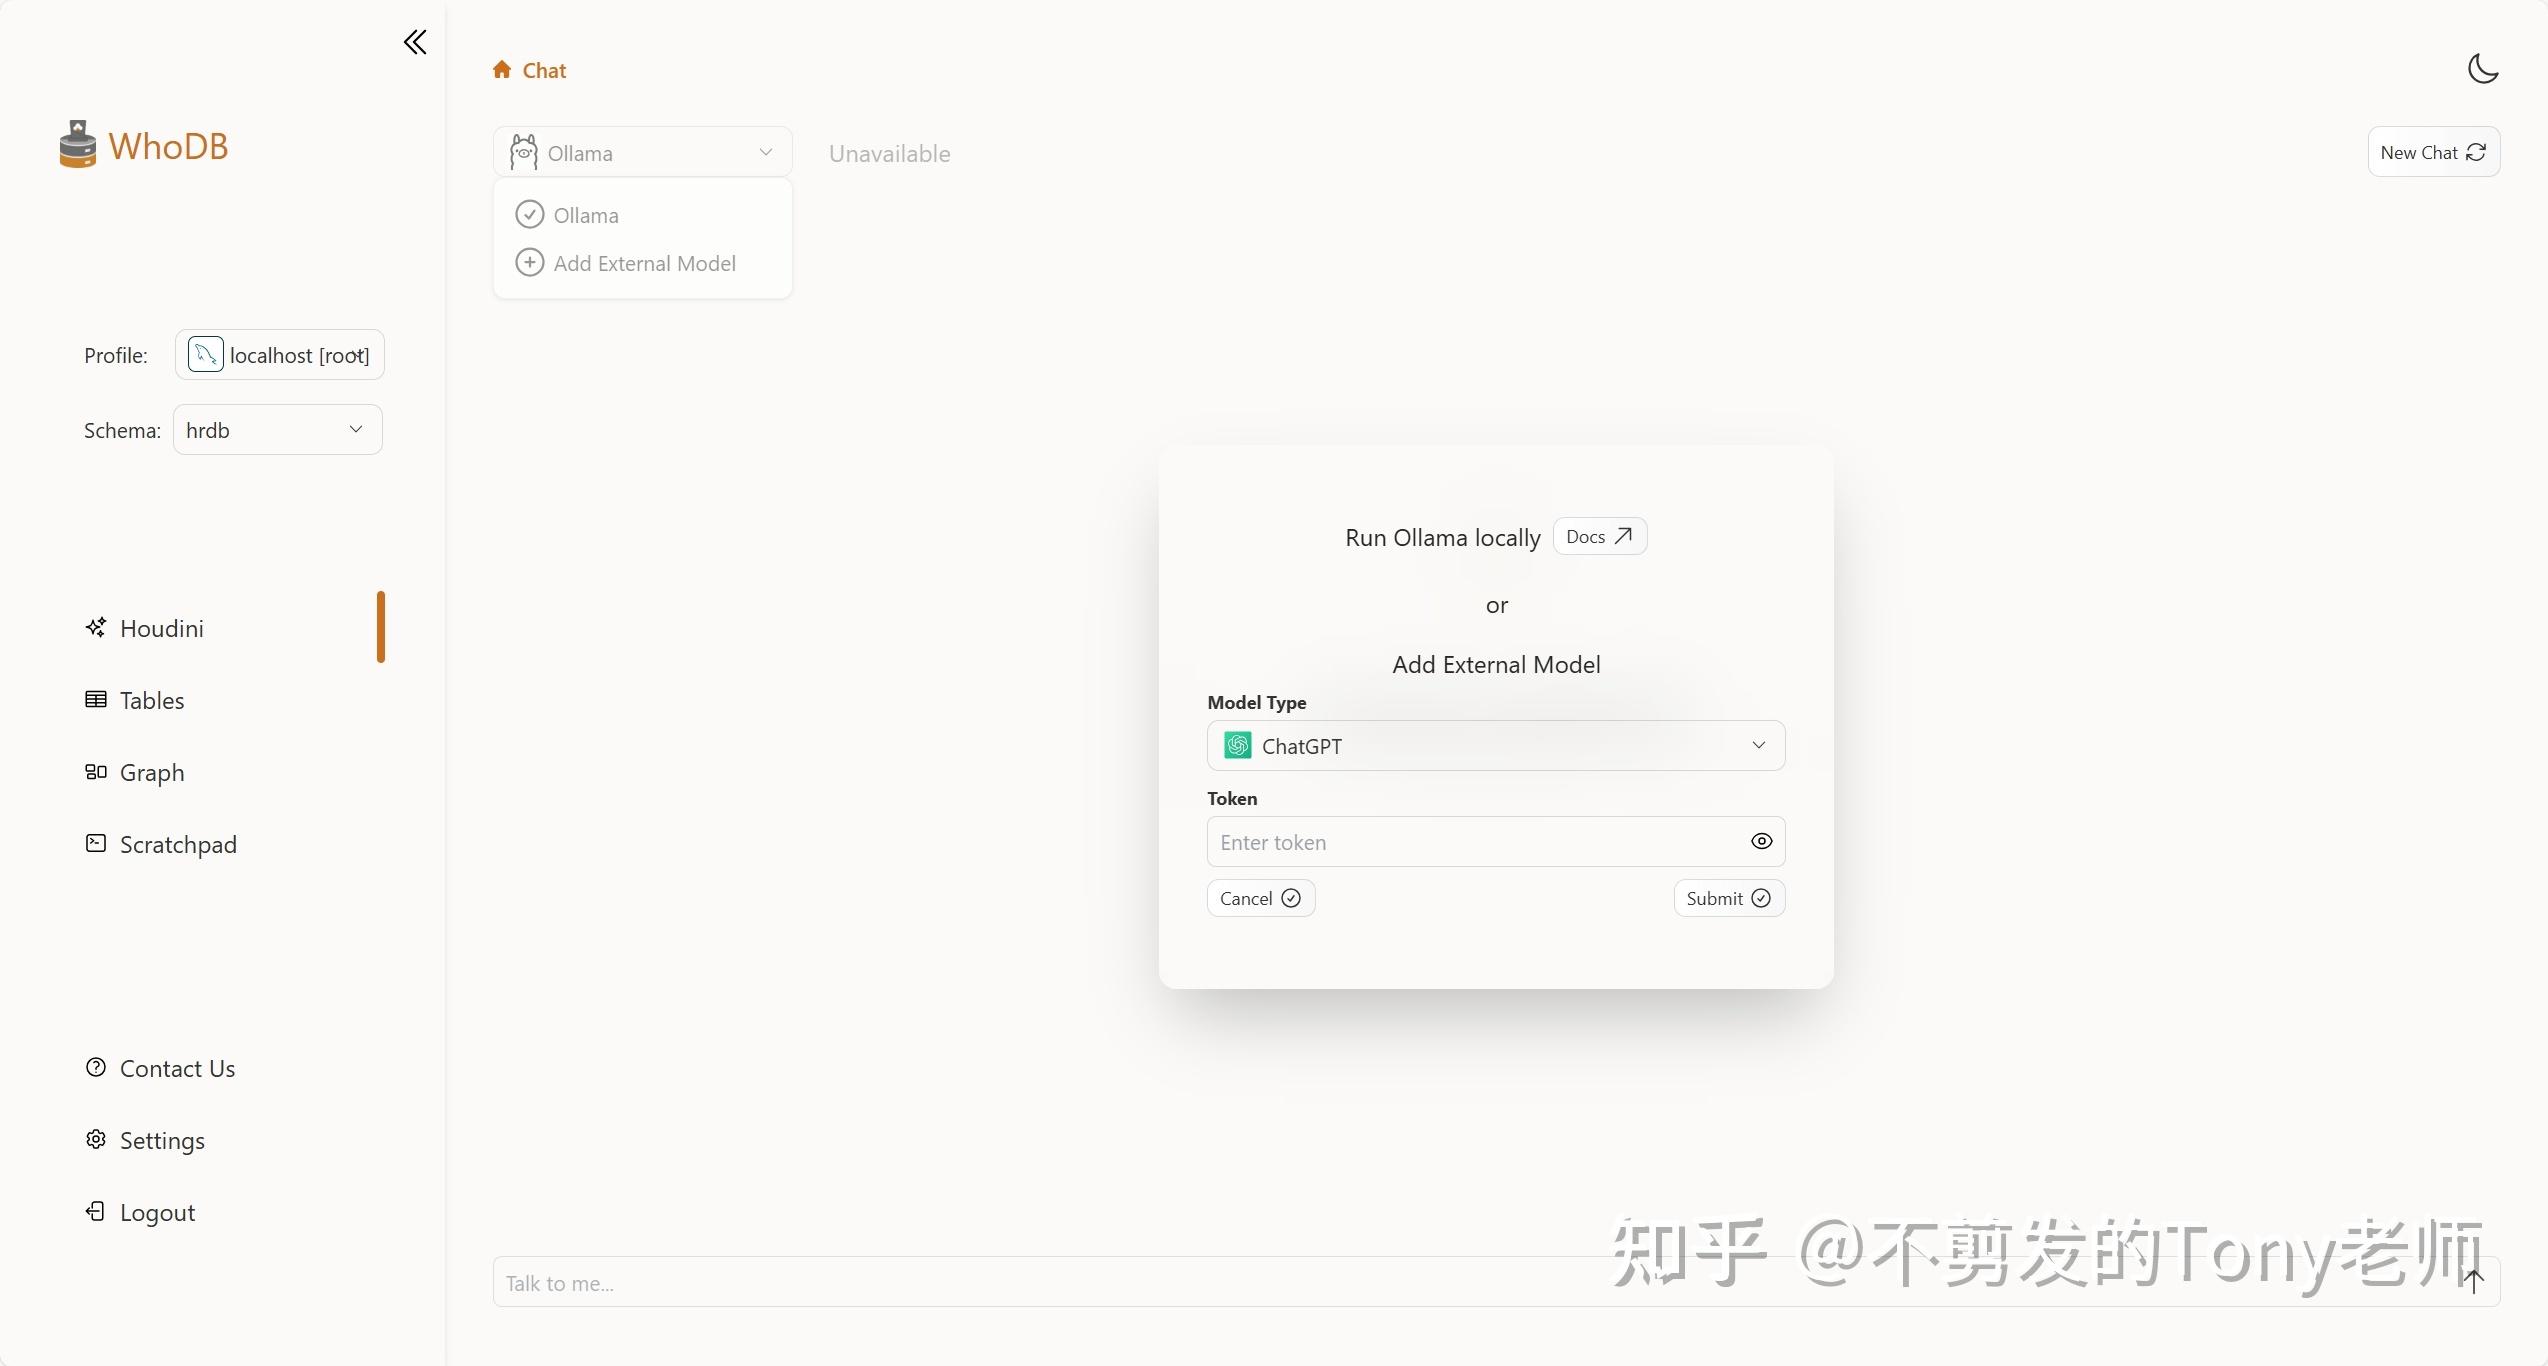2548x1366 pixels.
Task: Show token with eye icon
Action: pyautogui.click(x=1761, y=842)
